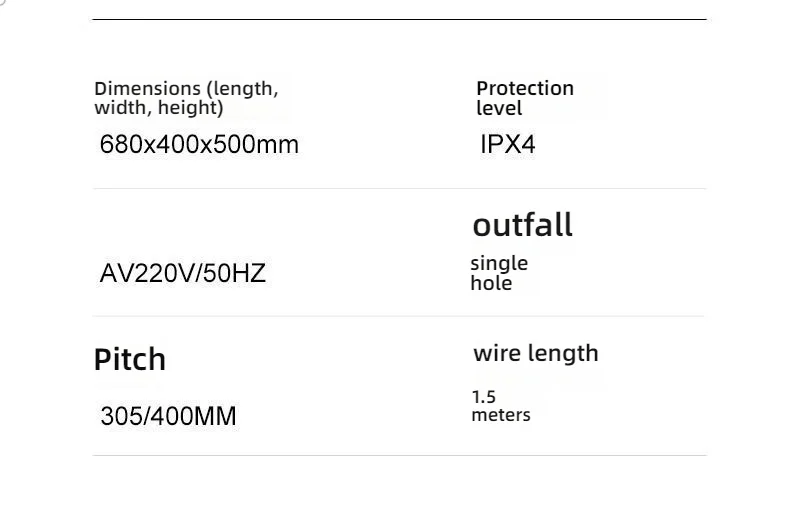Click the divider below the dimensions row
This screenshot has height=513, width=790.
(400, 188)
